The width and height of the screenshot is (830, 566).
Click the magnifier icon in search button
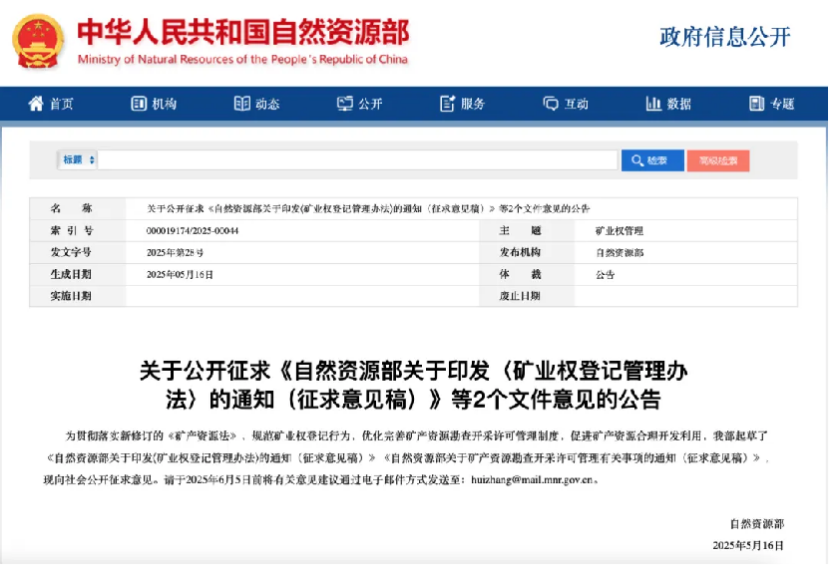637,160
